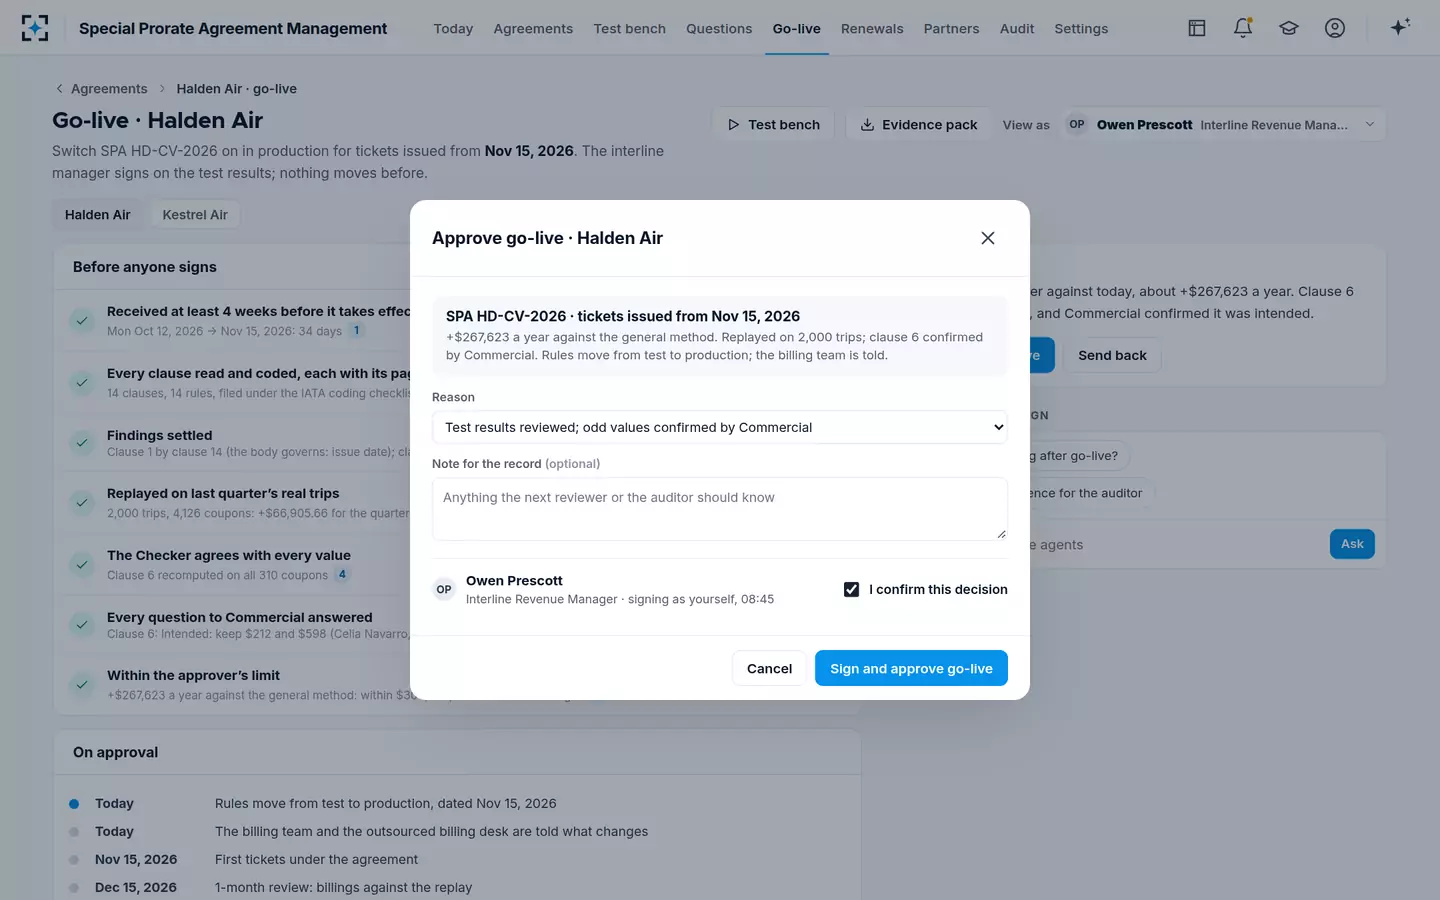Image resolution: width=1440 pixels, height=900 pixels.
Task: Click the back chevron before Agreements
Action: [x=60, y=89]
